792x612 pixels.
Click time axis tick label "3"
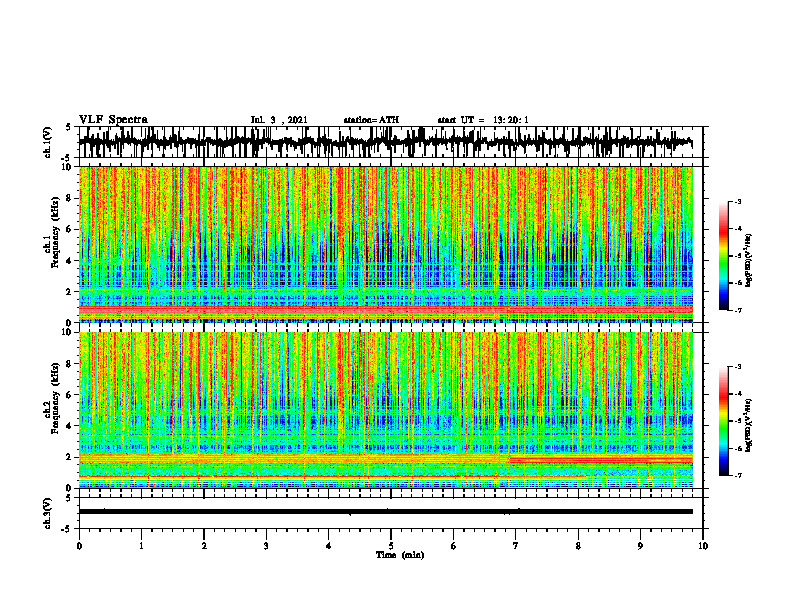[266, 546]
